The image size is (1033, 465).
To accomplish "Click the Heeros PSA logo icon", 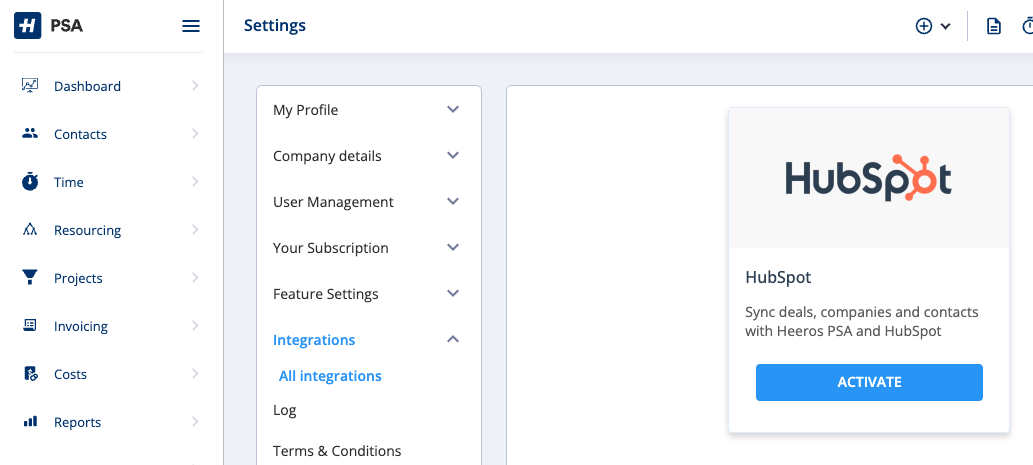I will coord(28,26).
